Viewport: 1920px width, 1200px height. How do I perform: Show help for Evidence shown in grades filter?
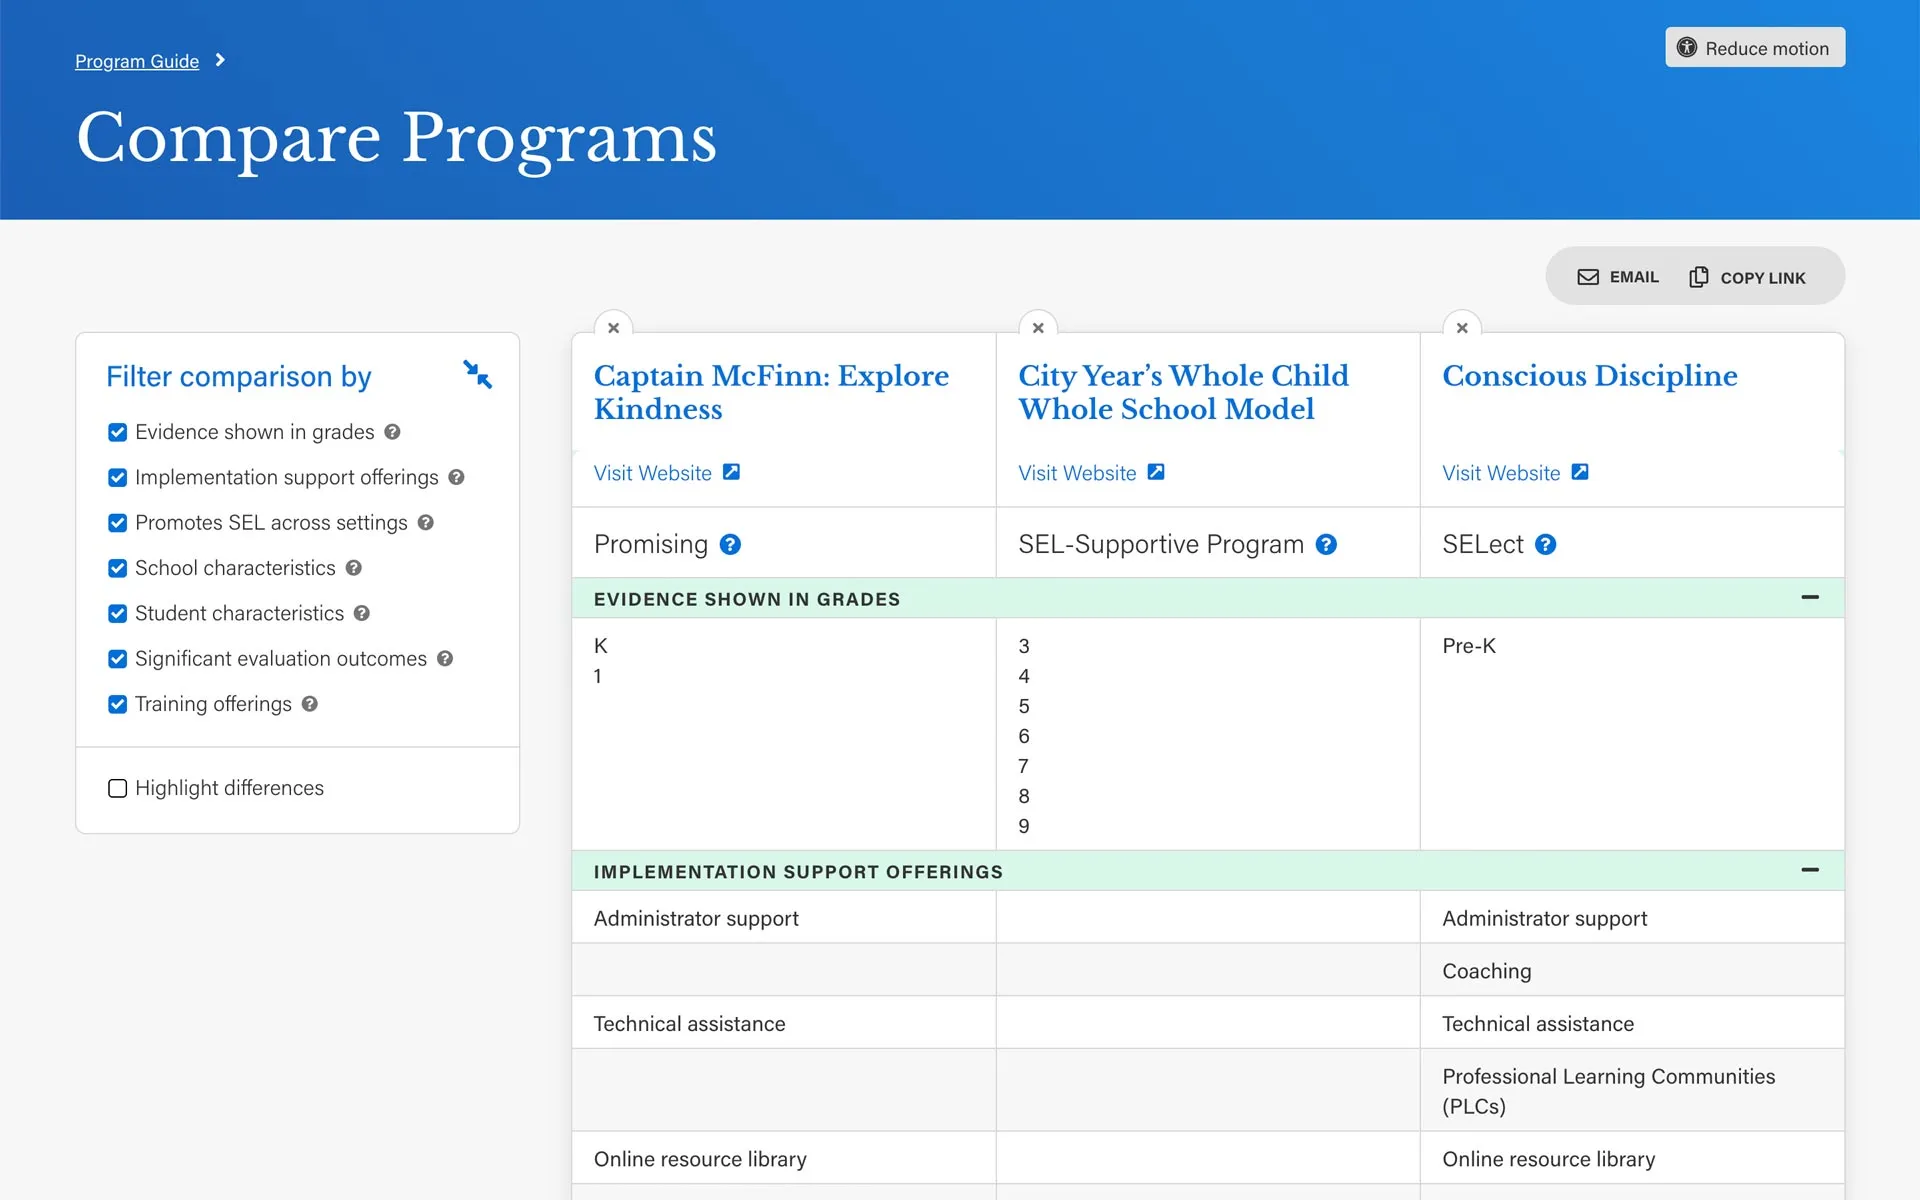pos(392,432)
